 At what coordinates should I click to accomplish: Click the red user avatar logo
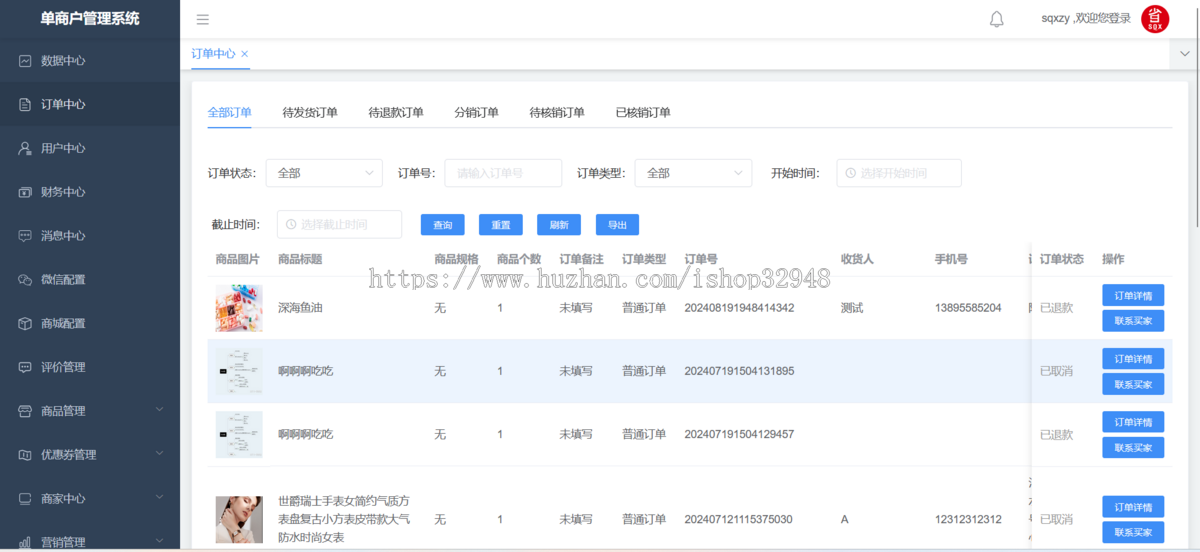coord(1155,19)
